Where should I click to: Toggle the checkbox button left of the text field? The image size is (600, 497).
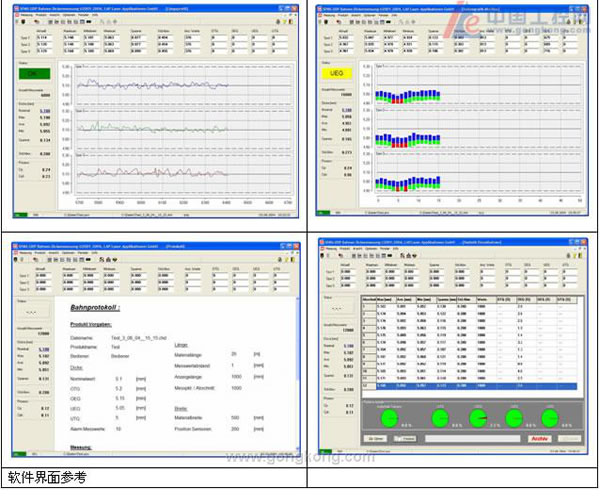[x=406, y=438]
